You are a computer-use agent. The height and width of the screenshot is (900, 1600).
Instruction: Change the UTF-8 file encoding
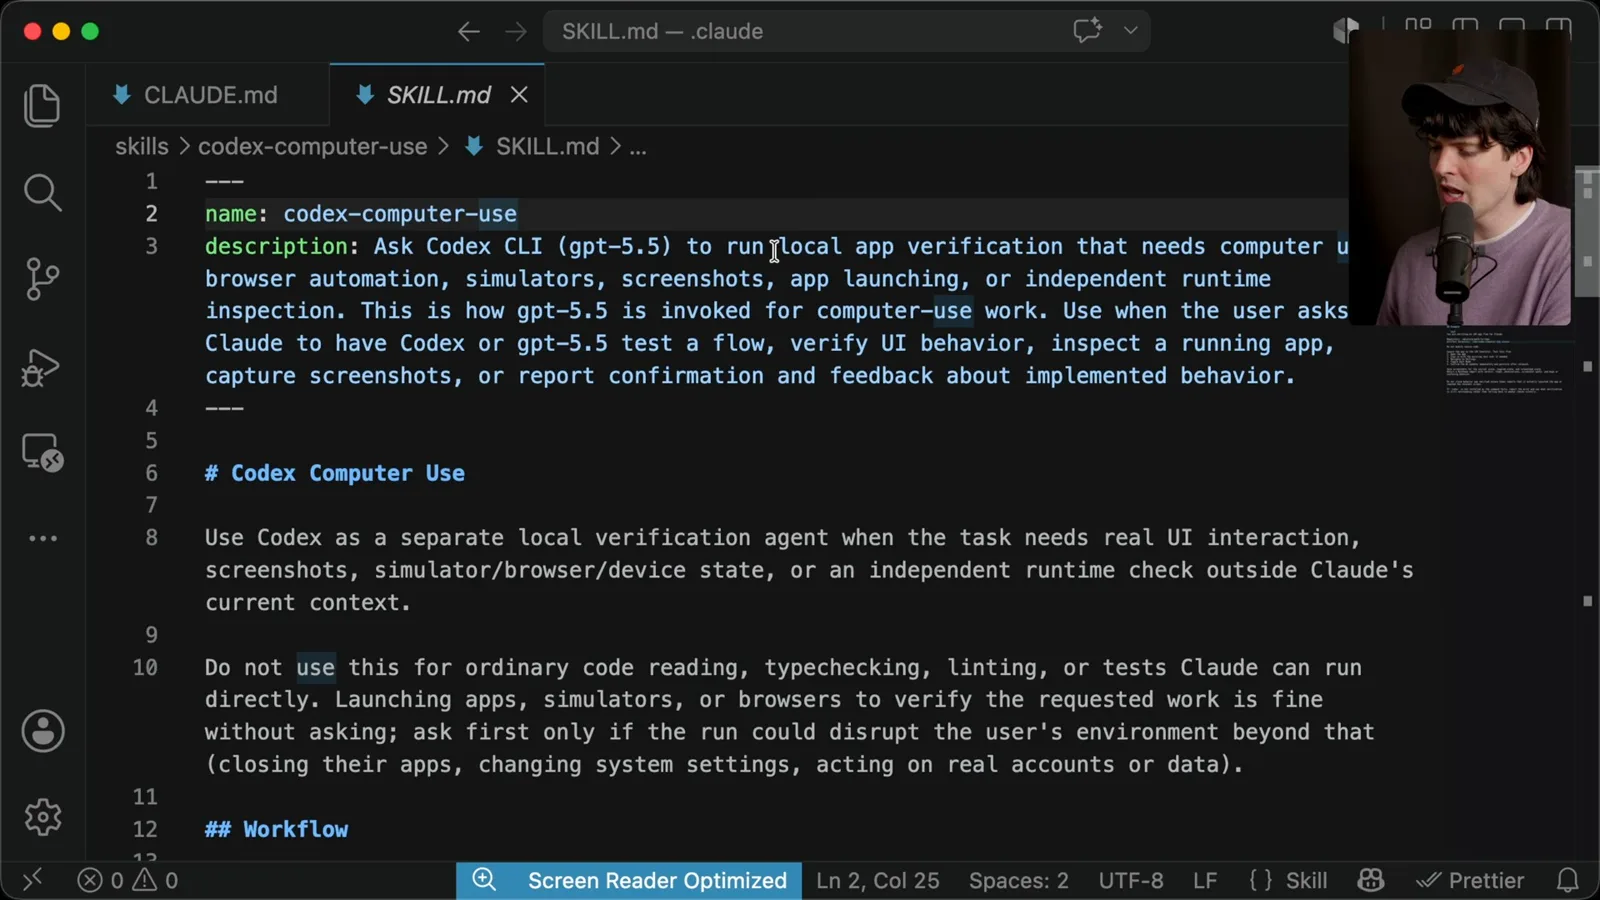click(x=1131, y=880)
